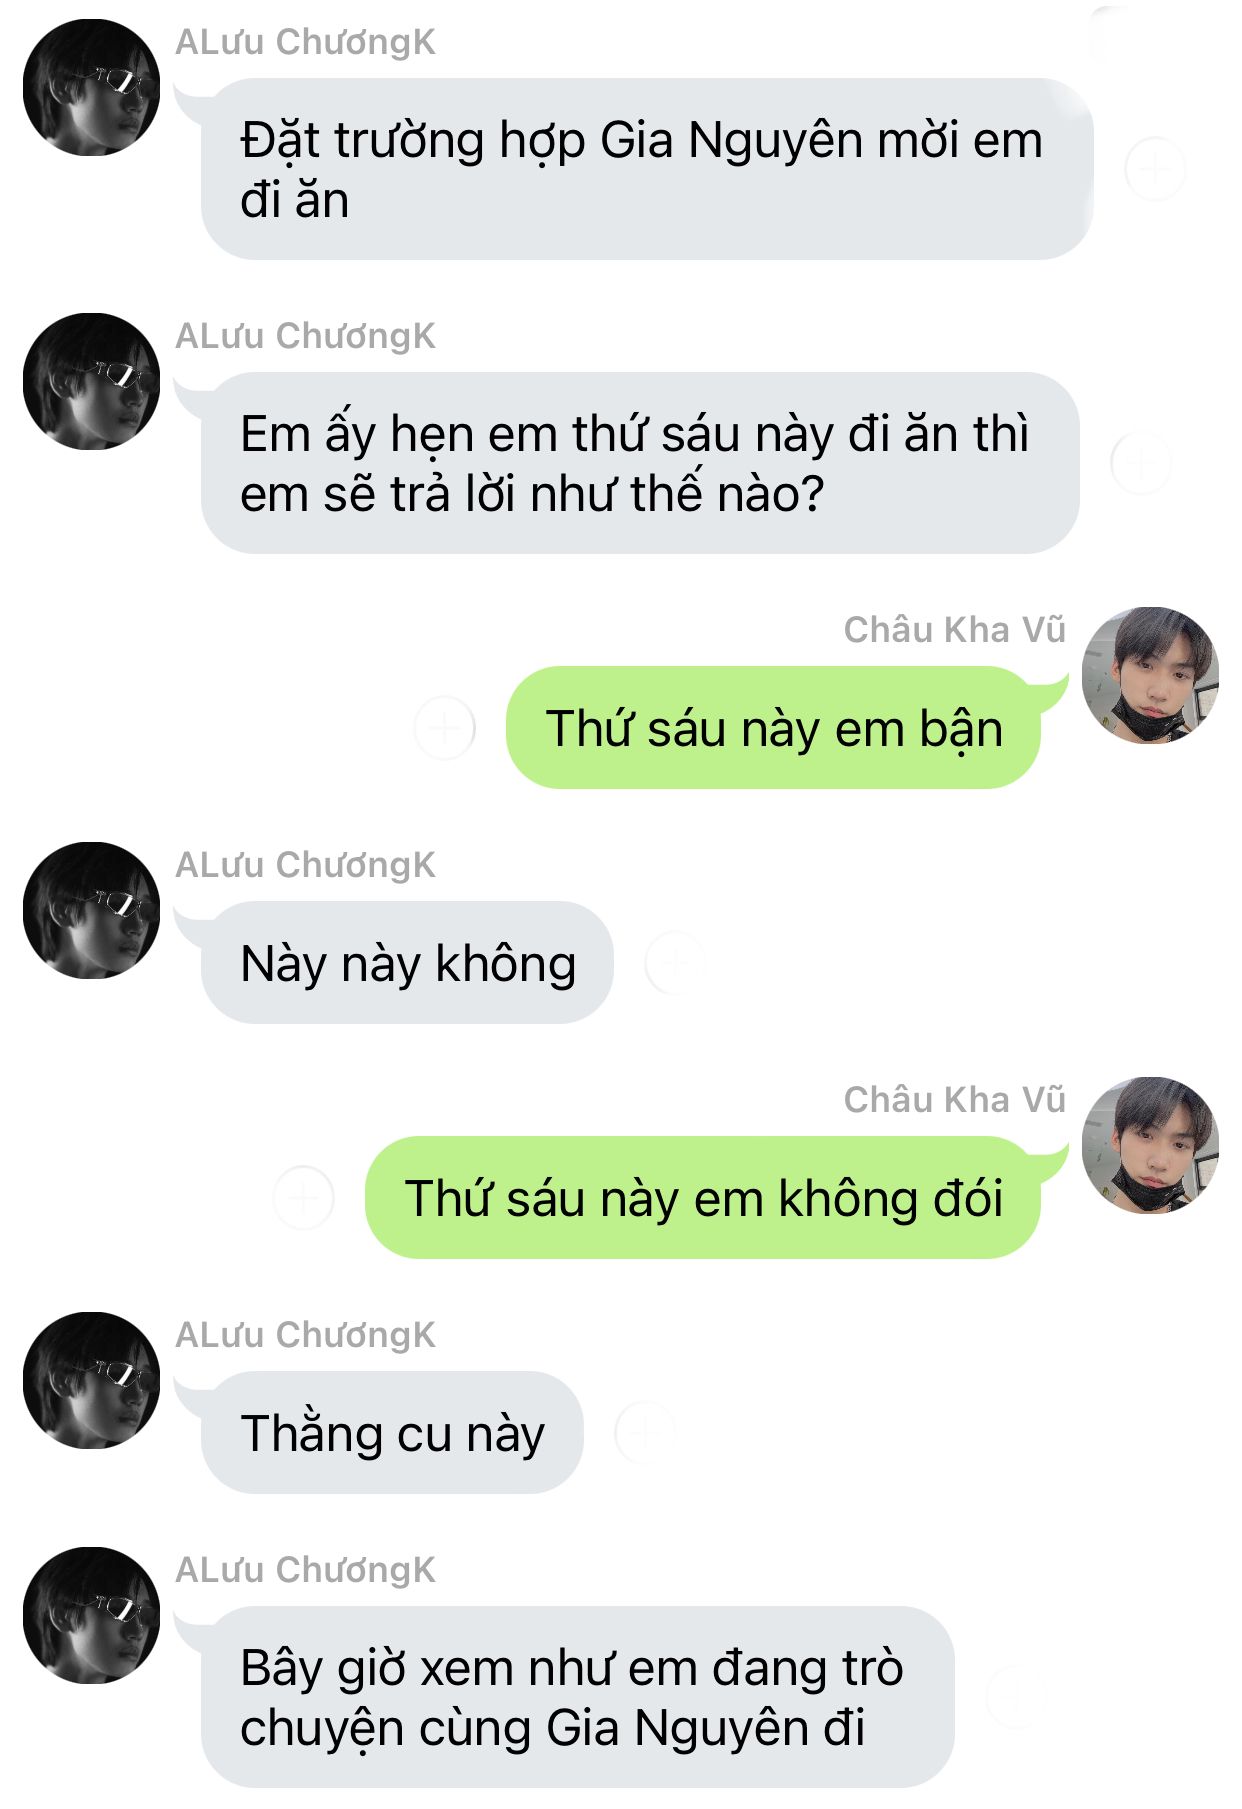Image resolution: width=1242 pixels, height=1809 pixels.
Task: Select the "Thứ sáu này em bận" green bubble
Action: (773, 728)
